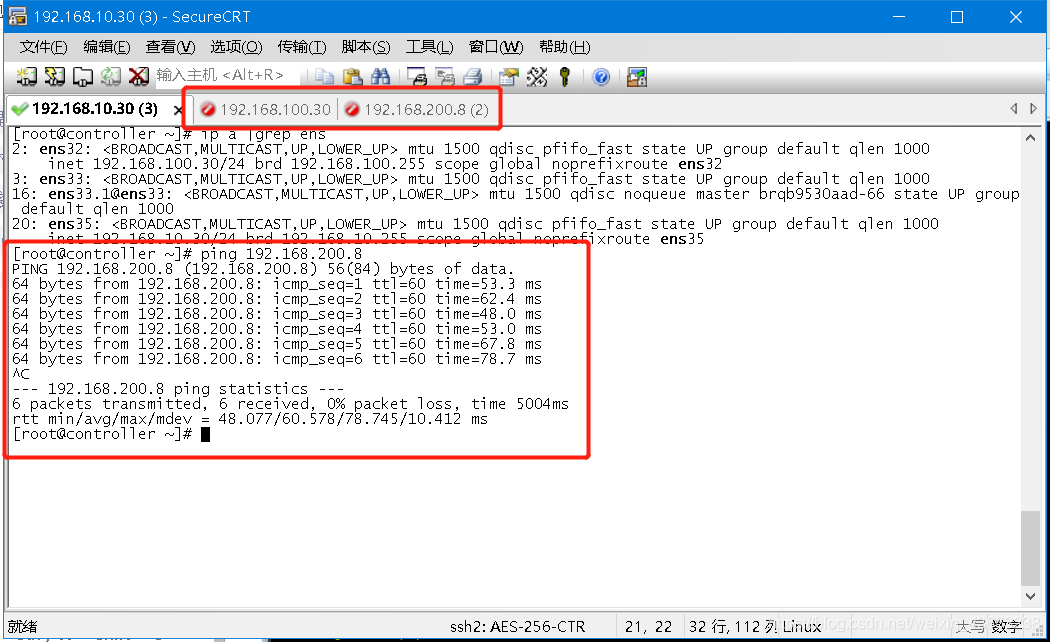Click the Printer icon

click(473, 77)
